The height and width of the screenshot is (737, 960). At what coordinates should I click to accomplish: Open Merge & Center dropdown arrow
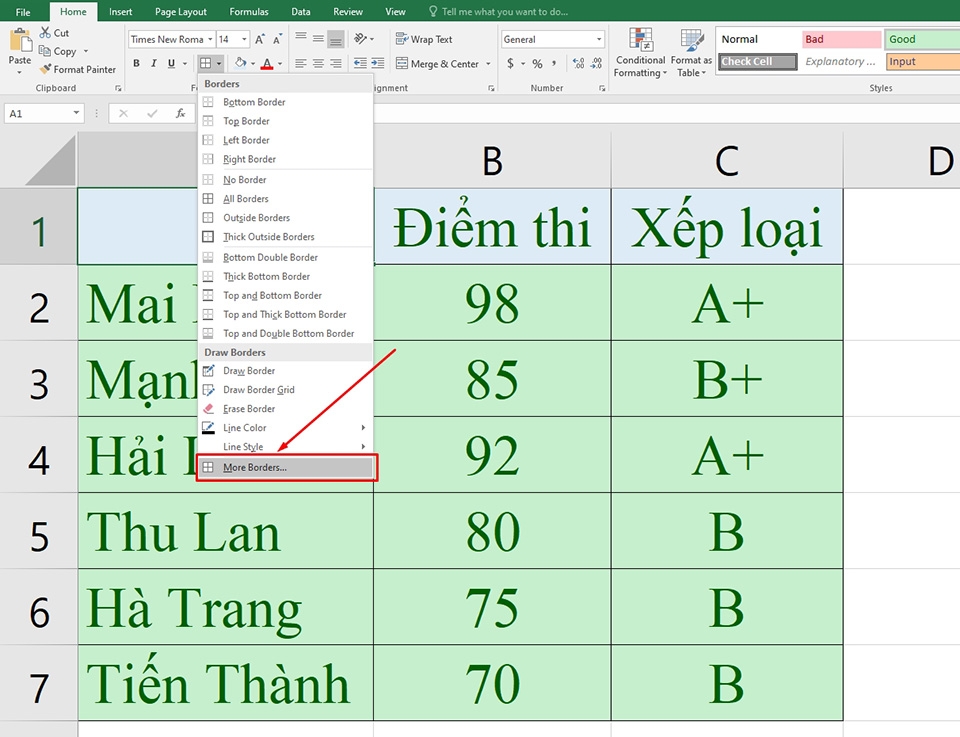coord(489,64)
